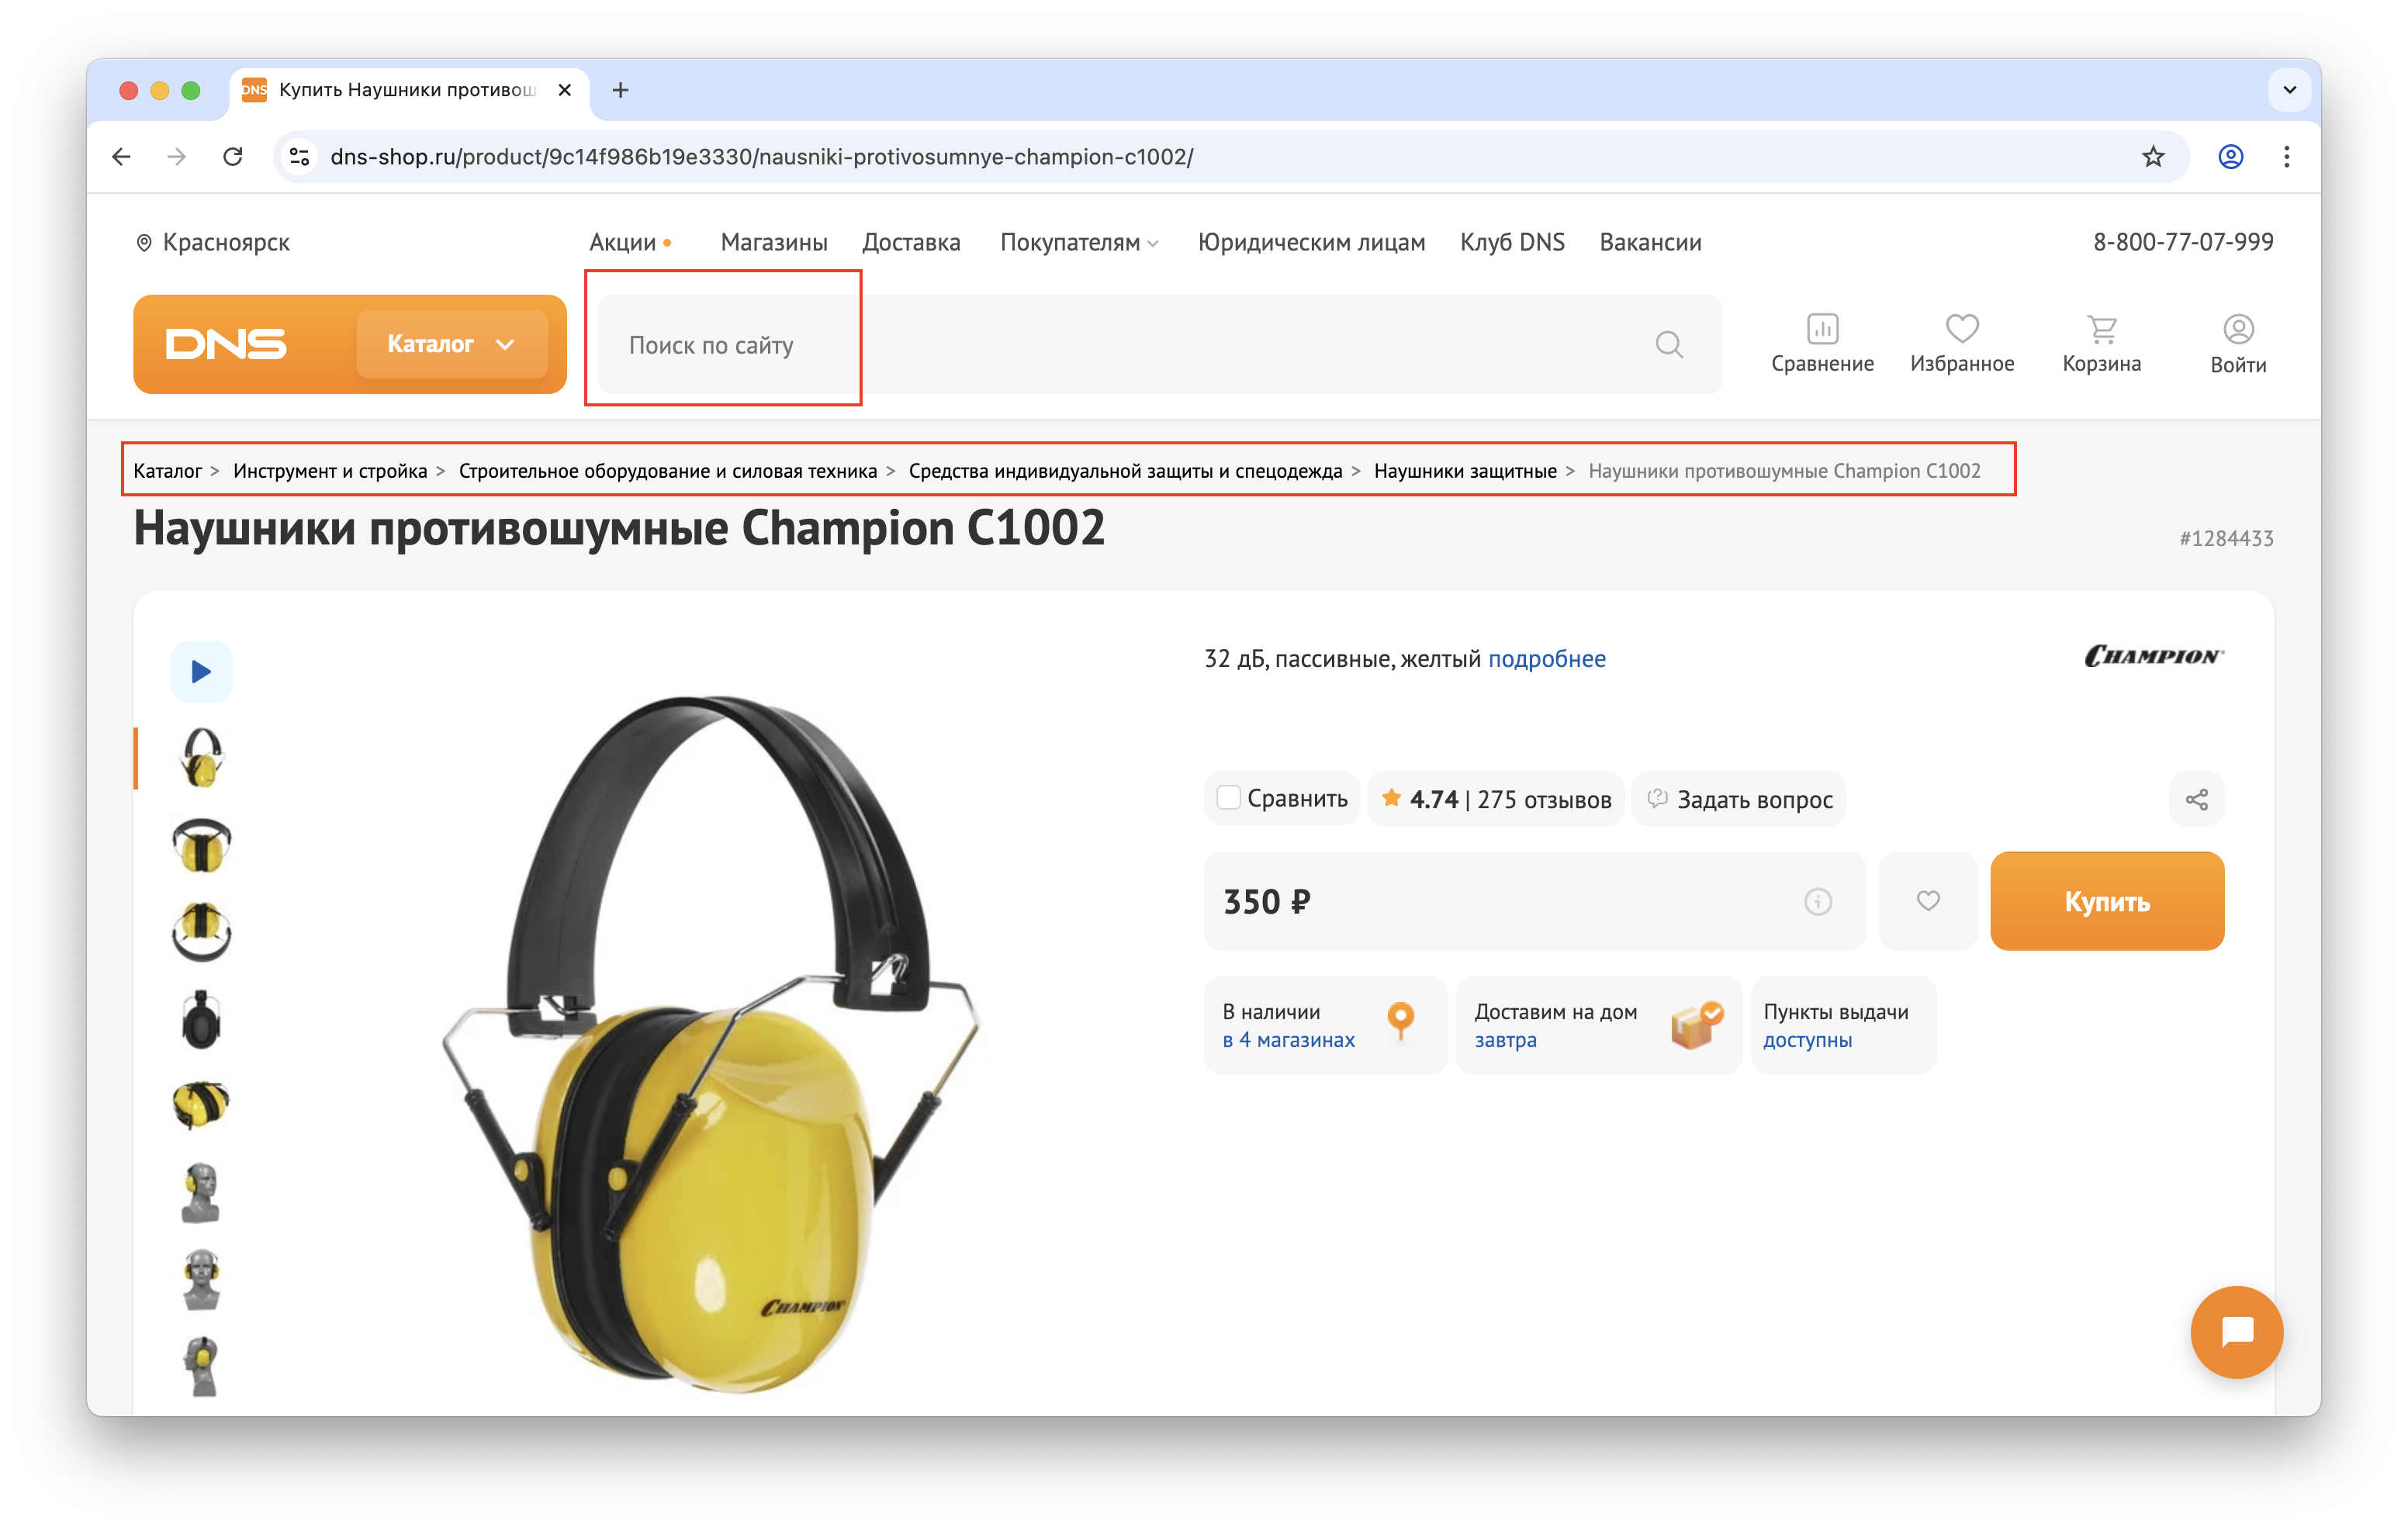Image resolution: width=2408 pixels, height=1531 pixels.
Task: Open the Магазины menu item
Action: pyautogui.click(x=773, y=242)
